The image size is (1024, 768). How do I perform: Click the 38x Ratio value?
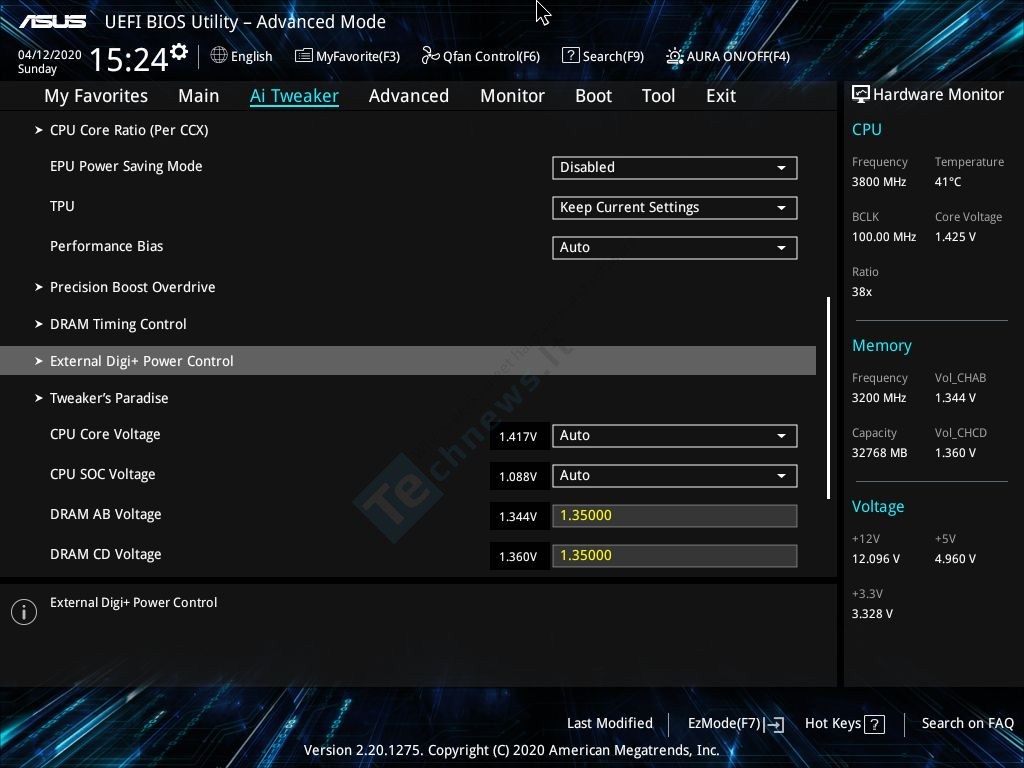pos(862,292)
